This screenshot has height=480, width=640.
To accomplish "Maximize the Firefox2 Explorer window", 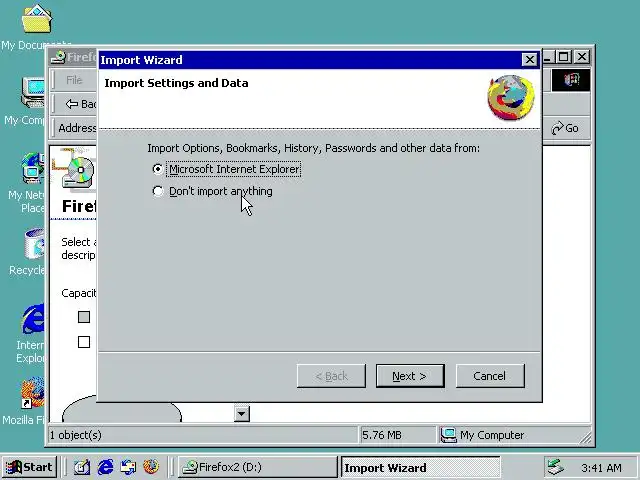I will (564, 56).
